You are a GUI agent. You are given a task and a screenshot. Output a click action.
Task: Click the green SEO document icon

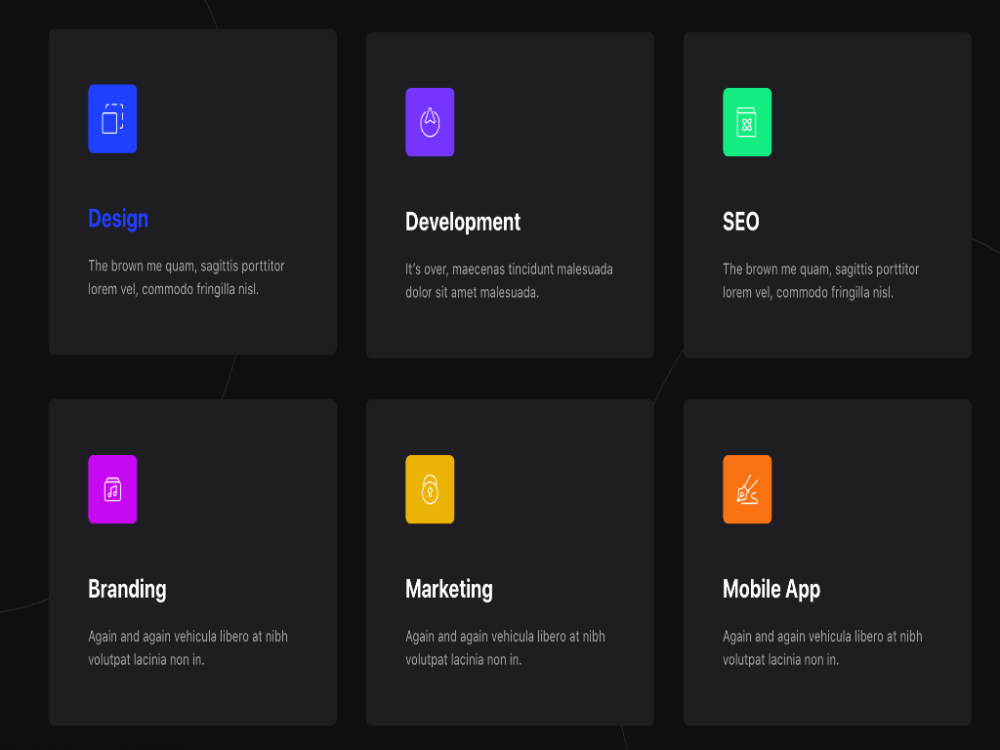[747, 122]
